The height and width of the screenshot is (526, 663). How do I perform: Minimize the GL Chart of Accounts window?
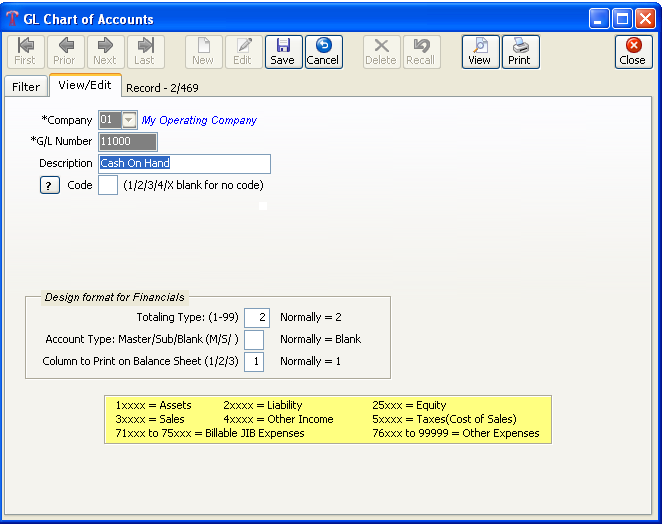[599, 19]
